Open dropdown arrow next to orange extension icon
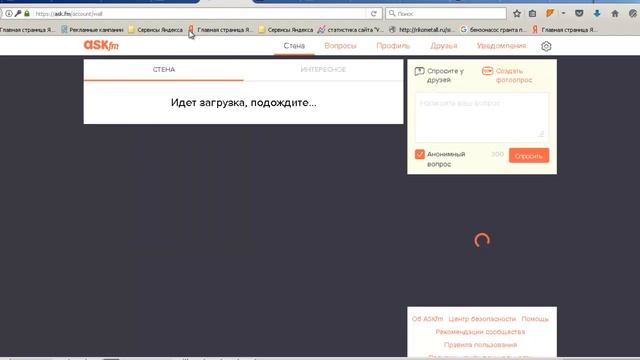This screenshot has width=640, height=360. (563, 13)
